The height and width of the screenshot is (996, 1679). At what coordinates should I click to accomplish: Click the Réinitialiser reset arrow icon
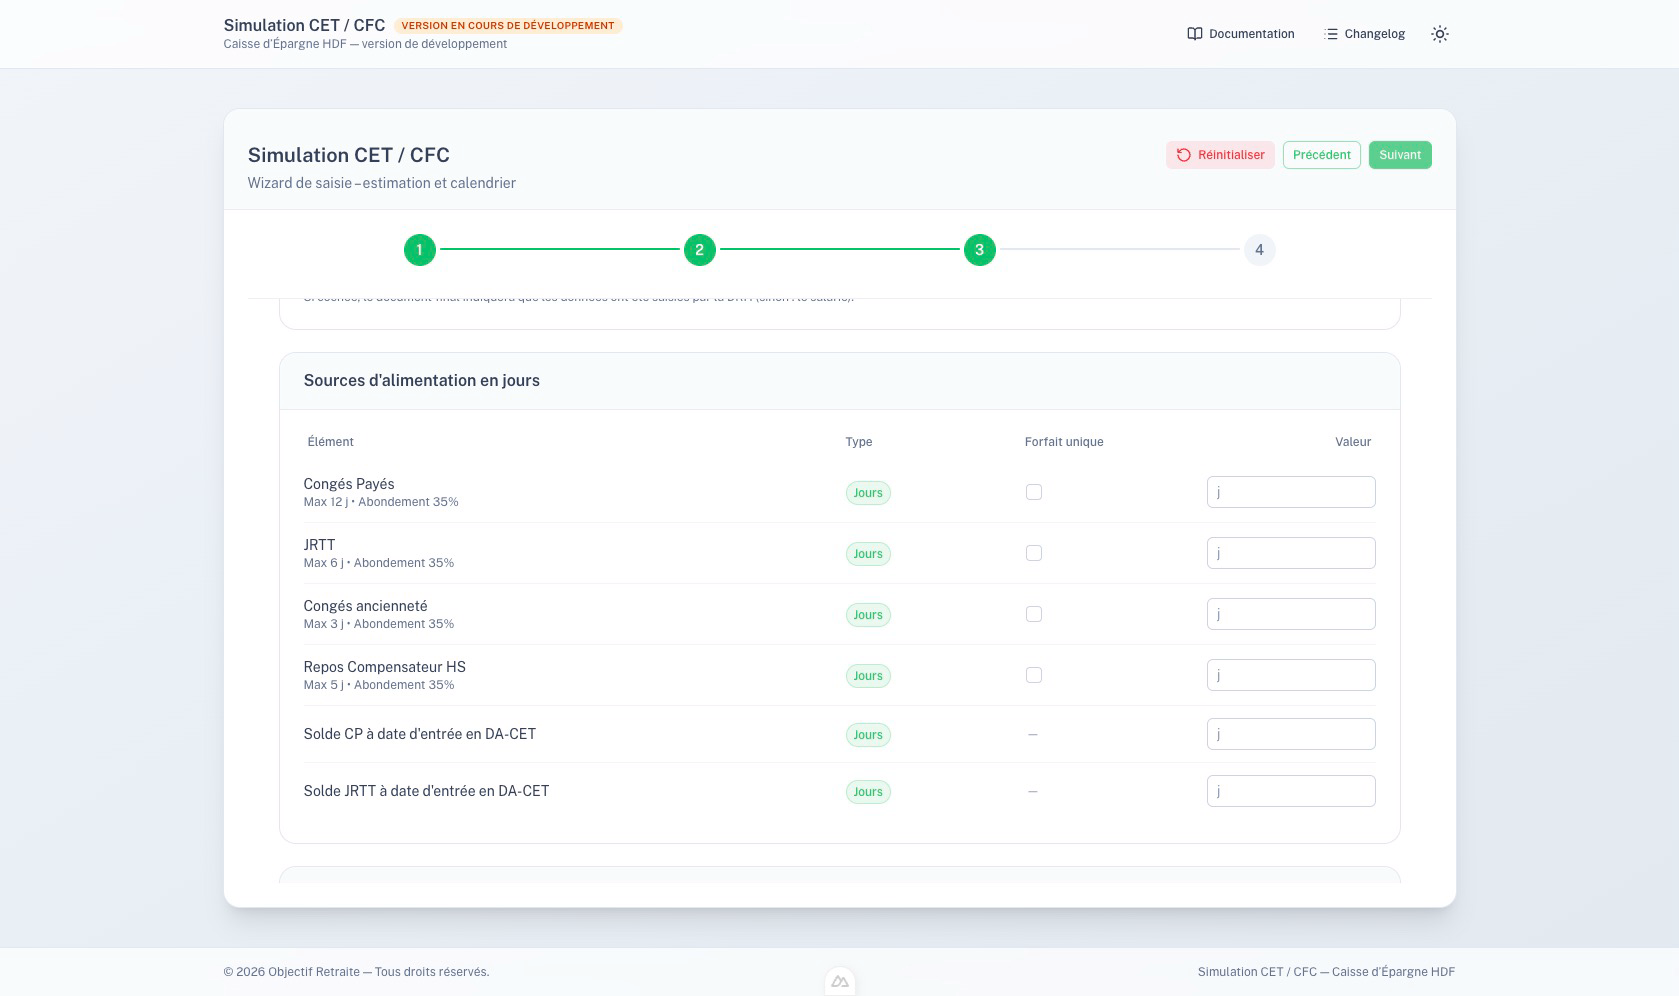click(x=1184, y=155)
